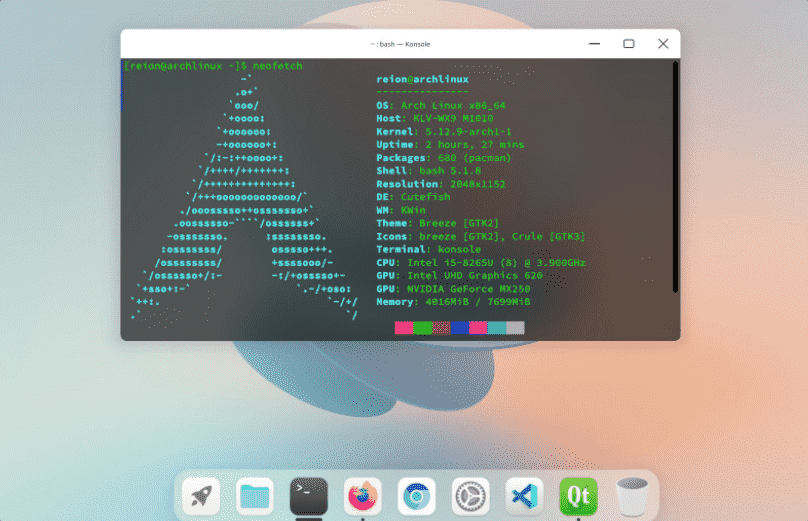This screenshot has height=521, width=808.
Task: Click the terminal icon in the dock
Action: pyautogui.click(x=309, y=496)
